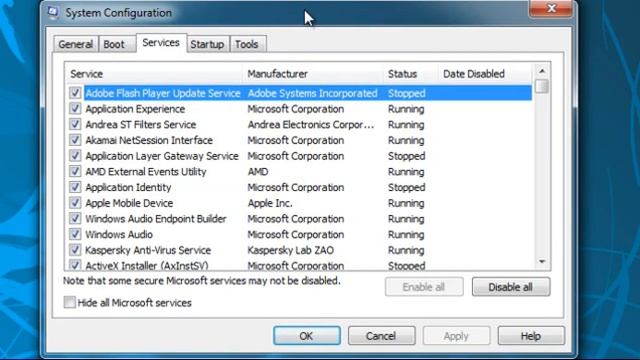This screenshot has width=640, height=360.
Task: Uncheck Application Identity service
Action: (x=75, y=187)
